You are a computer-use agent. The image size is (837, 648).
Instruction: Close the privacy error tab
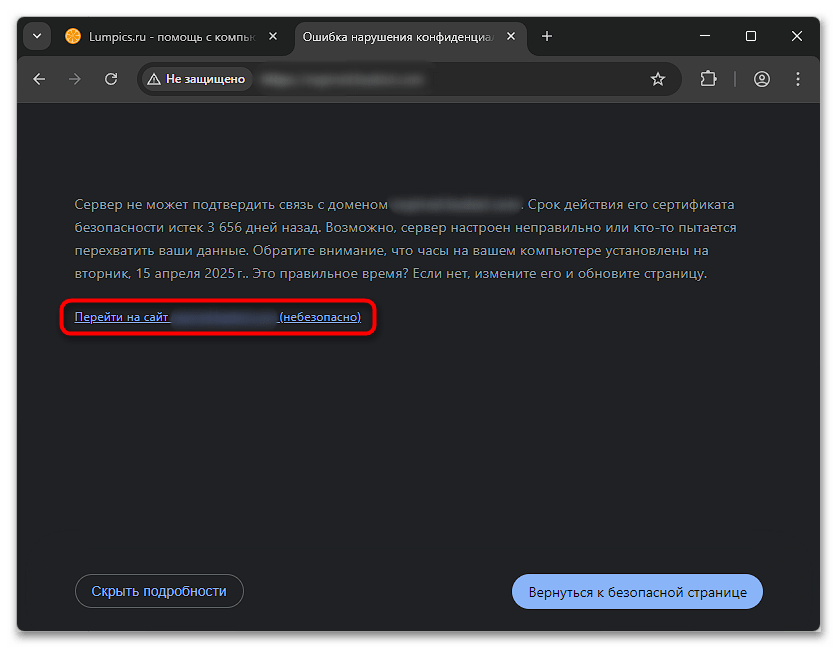pos(511,36)
